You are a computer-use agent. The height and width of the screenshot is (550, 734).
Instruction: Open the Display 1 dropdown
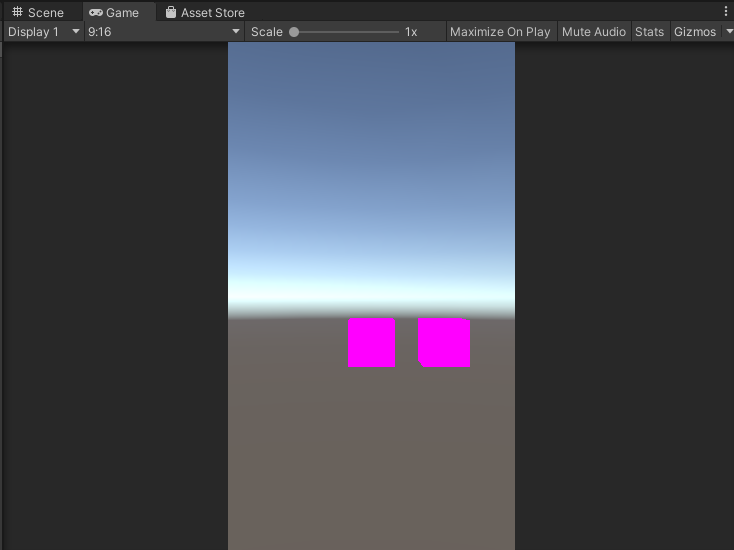pos(43,32)
